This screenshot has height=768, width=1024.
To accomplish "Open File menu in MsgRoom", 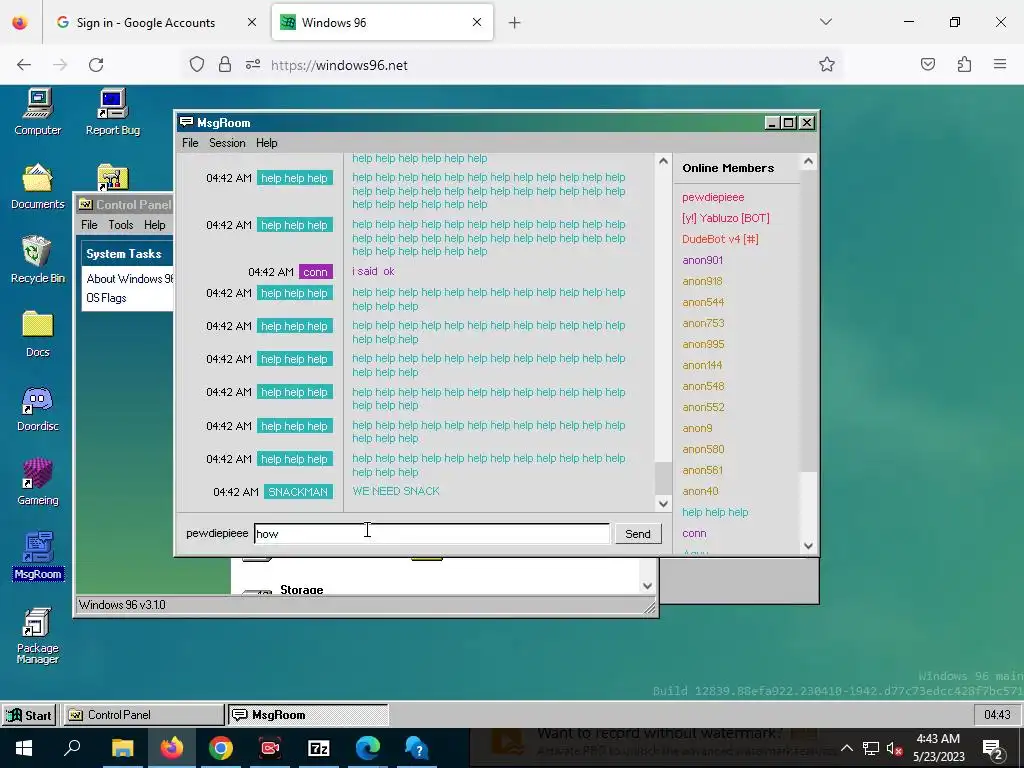I will pos(190,143).
